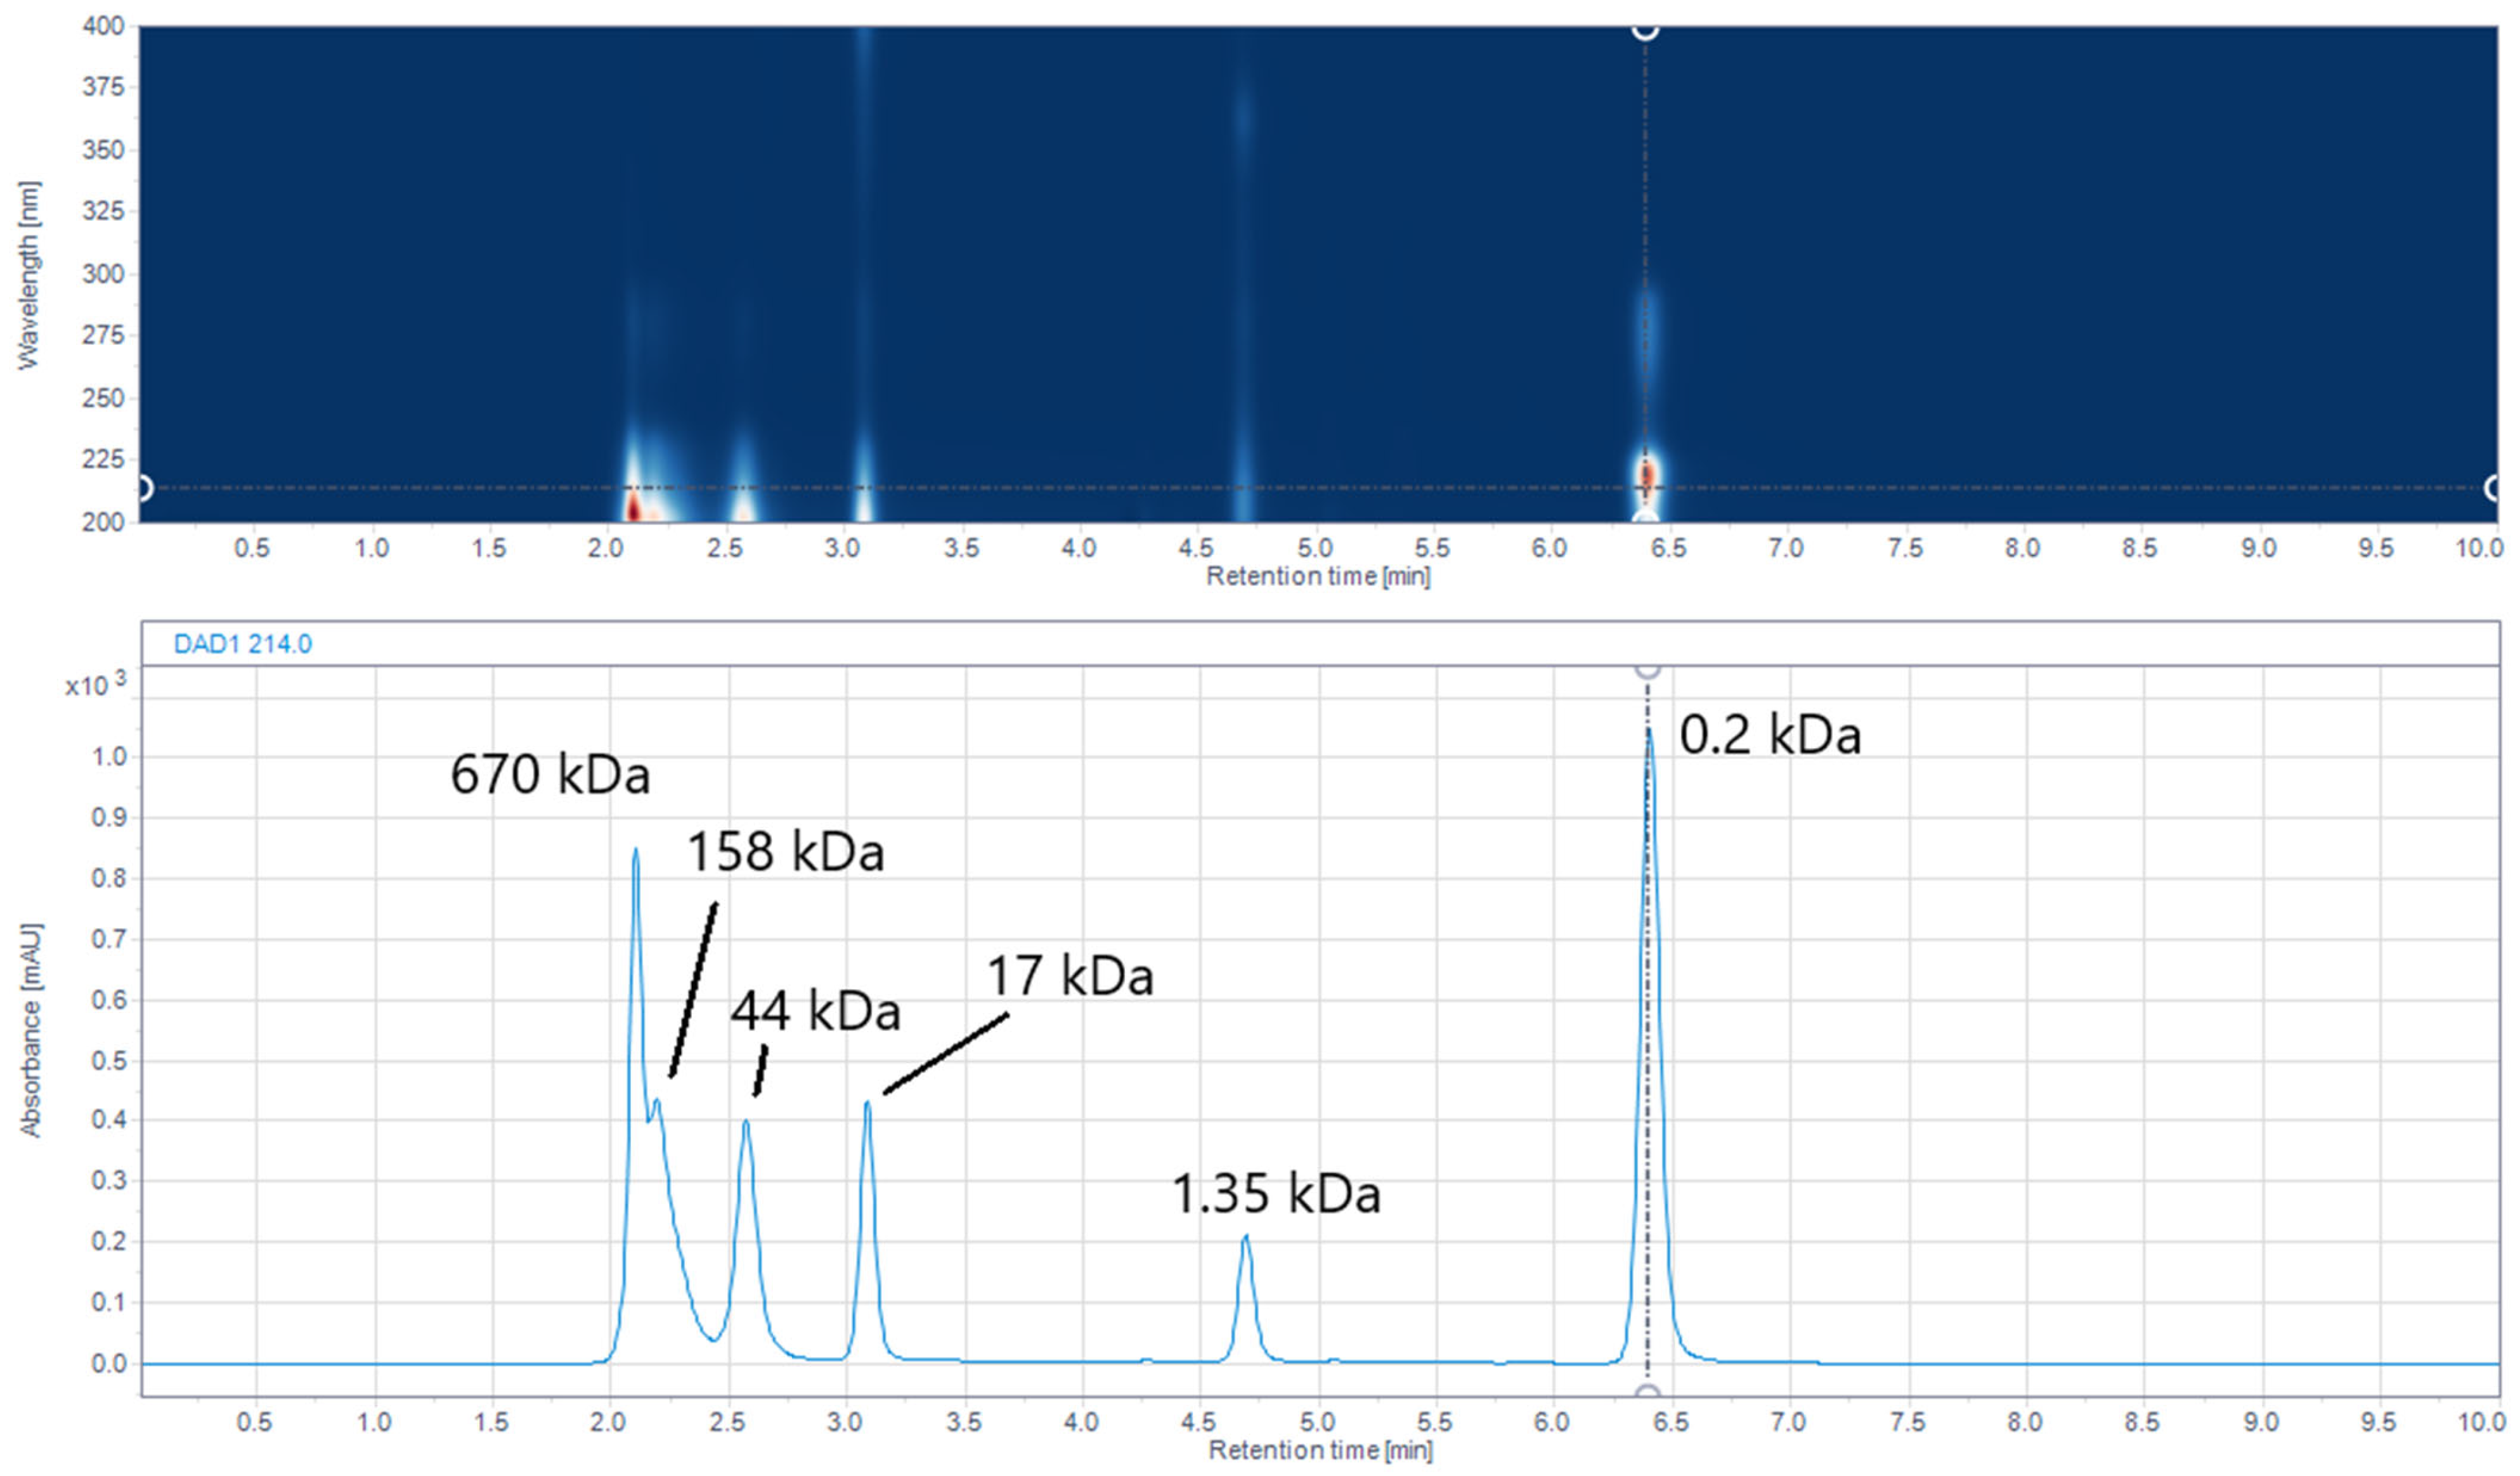Click the DAD1 214.0 signal label
2520x1476 pixels.
(243, 644)
